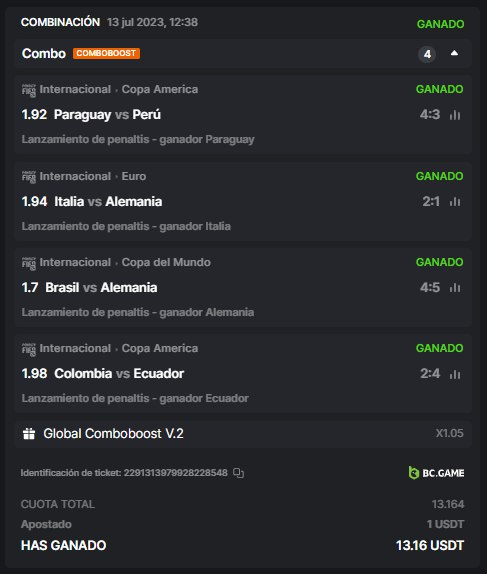Click the X1.05 boost multiplier
This screenshot has width=487, height=574.
(x=449, y=433)
